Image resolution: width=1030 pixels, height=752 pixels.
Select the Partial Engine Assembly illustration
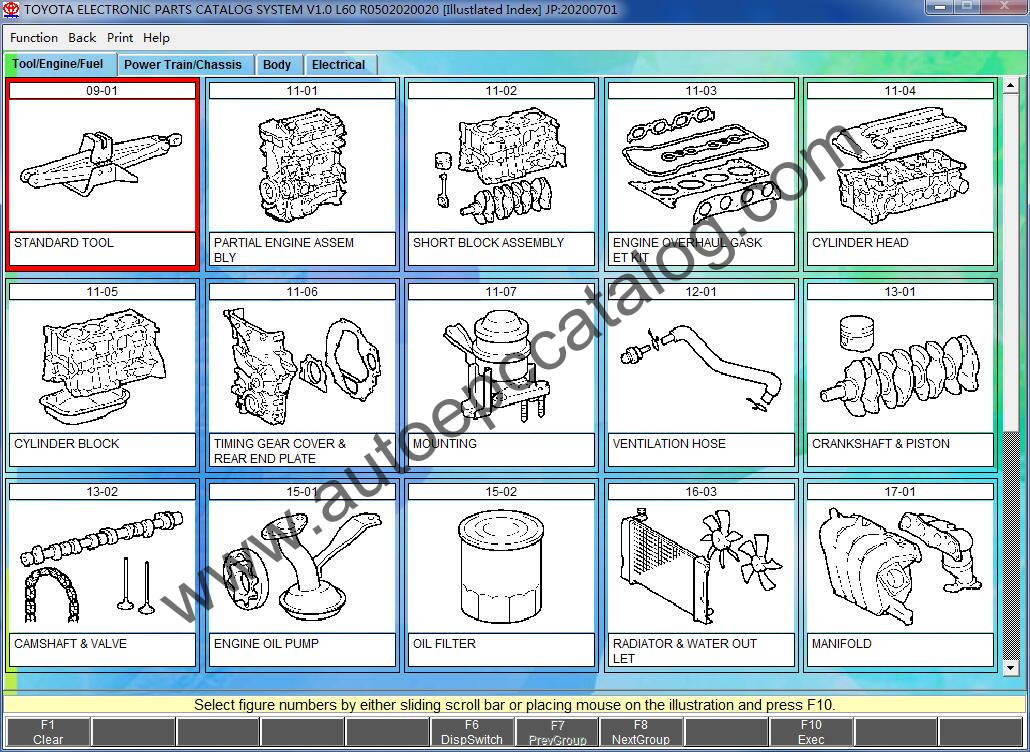click(302, 164)
